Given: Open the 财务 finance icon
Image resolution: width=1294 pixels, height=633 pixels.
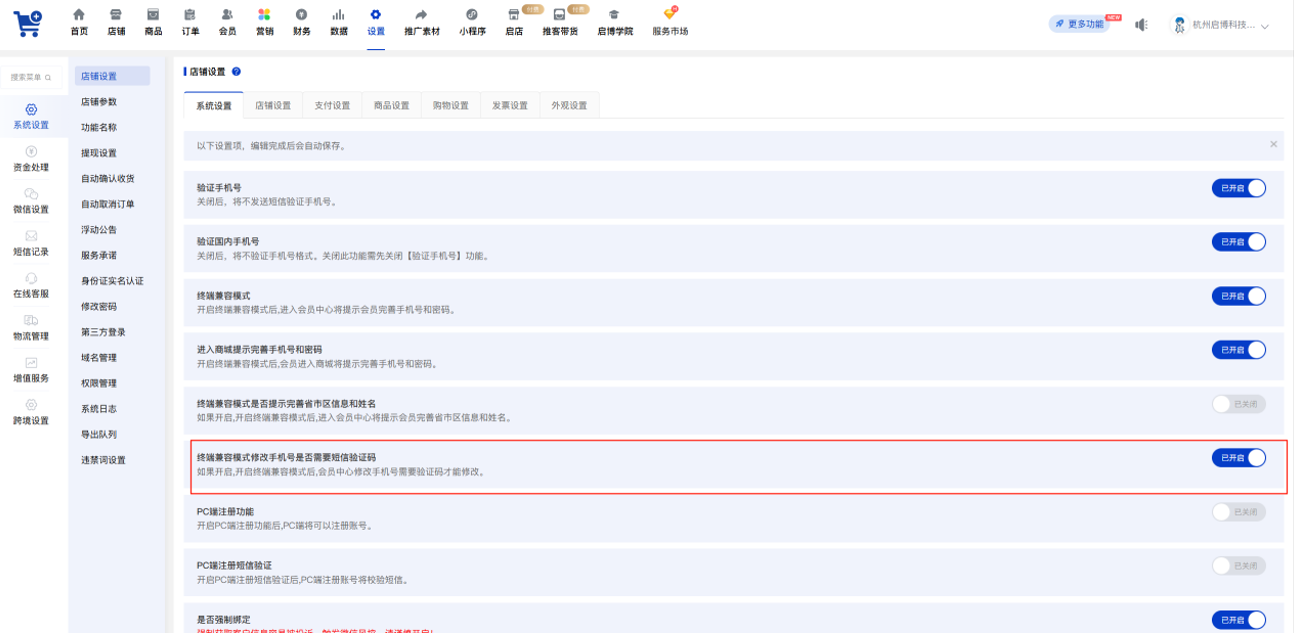Looking at the screenshot, I should 301,15.
